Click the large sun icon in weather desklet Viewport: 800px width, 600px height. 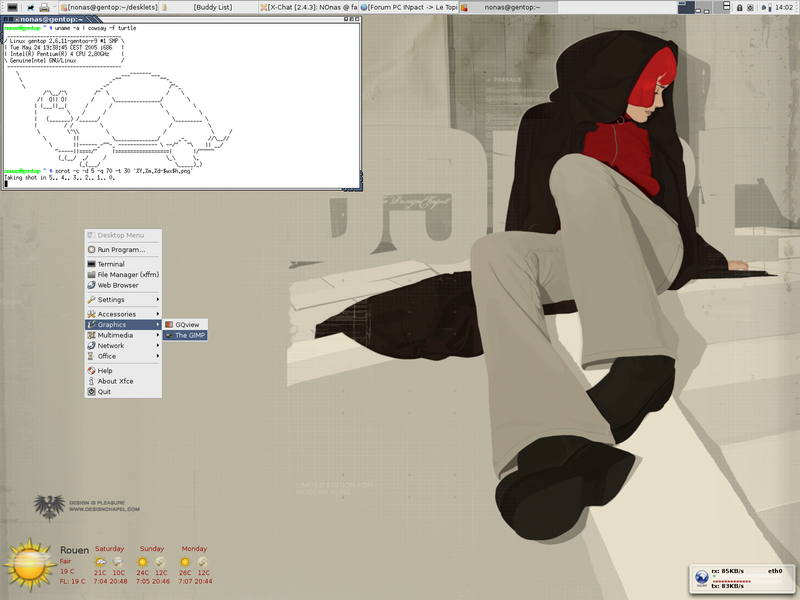click(x=30, y=565)
